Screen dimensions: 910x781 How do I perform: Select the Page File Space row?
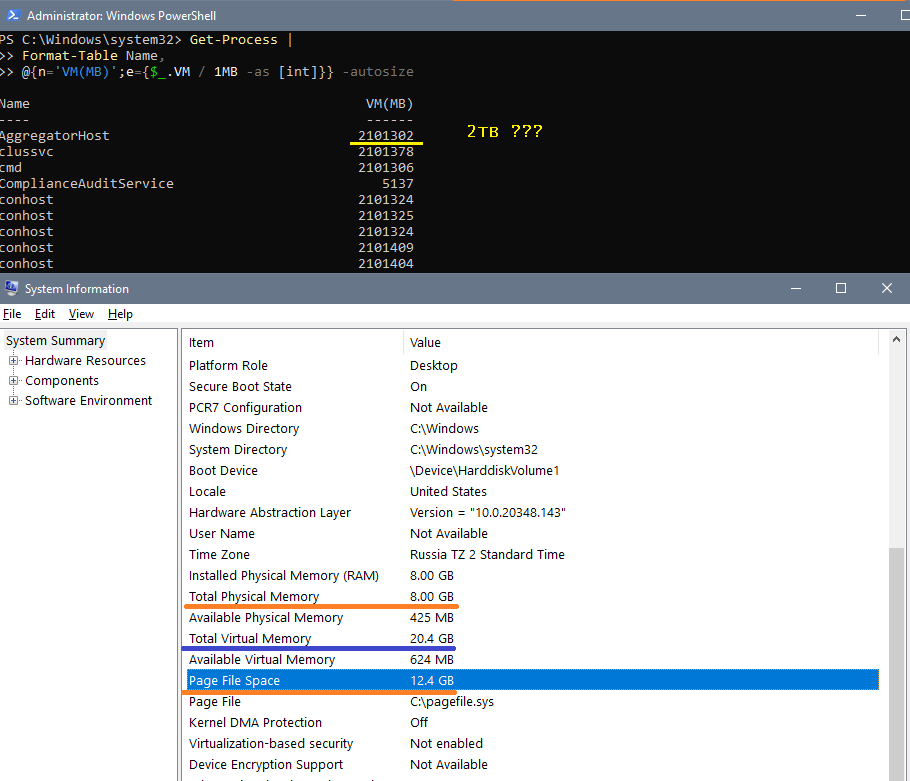(x=234, y=681)
